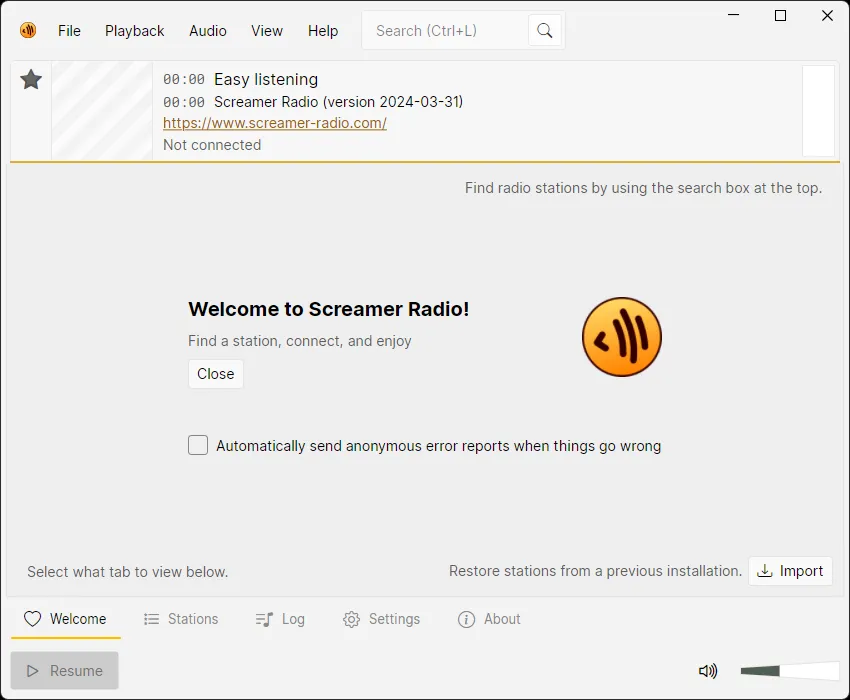The width and height of the screenshot is (850, 700).
Task: Switch to the Stations tab
Action: (x=181, y=619)
